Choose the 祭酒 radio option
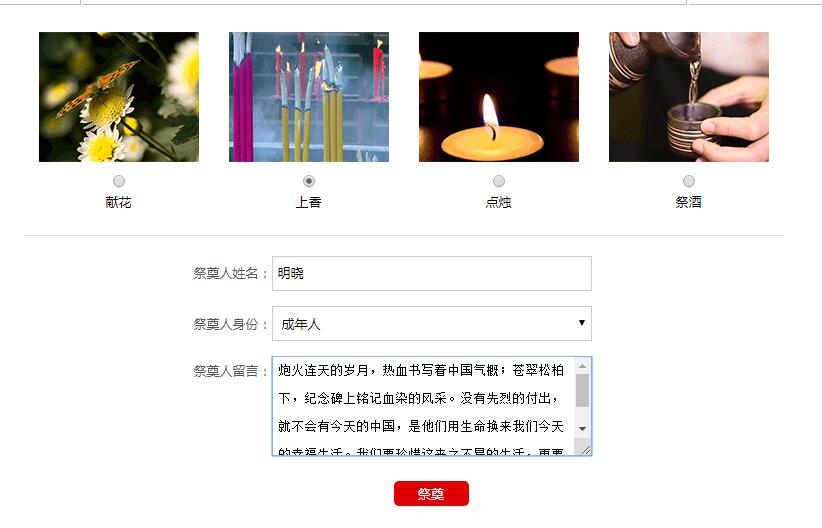 pyautogui.click(x=689, y=181)
